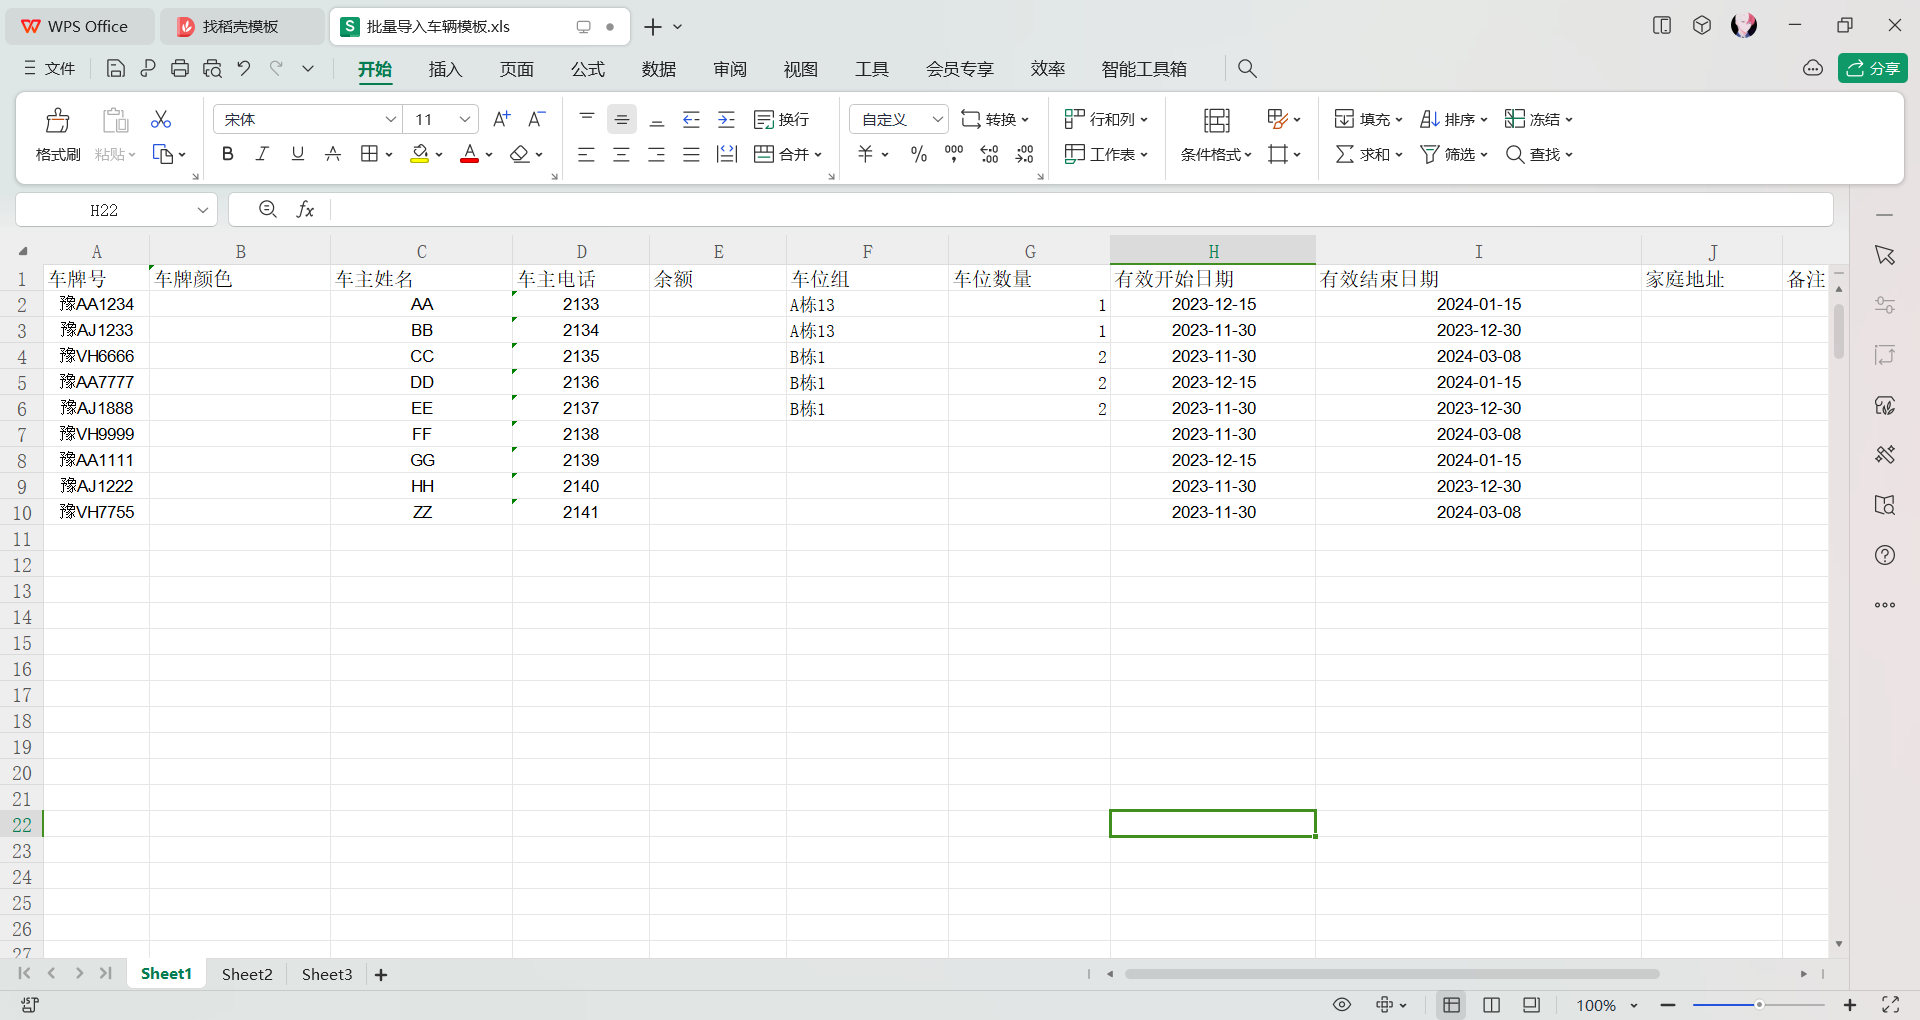Click the Increase decimal places icon
This screenshot has height=1020, width=1920.
990,154
